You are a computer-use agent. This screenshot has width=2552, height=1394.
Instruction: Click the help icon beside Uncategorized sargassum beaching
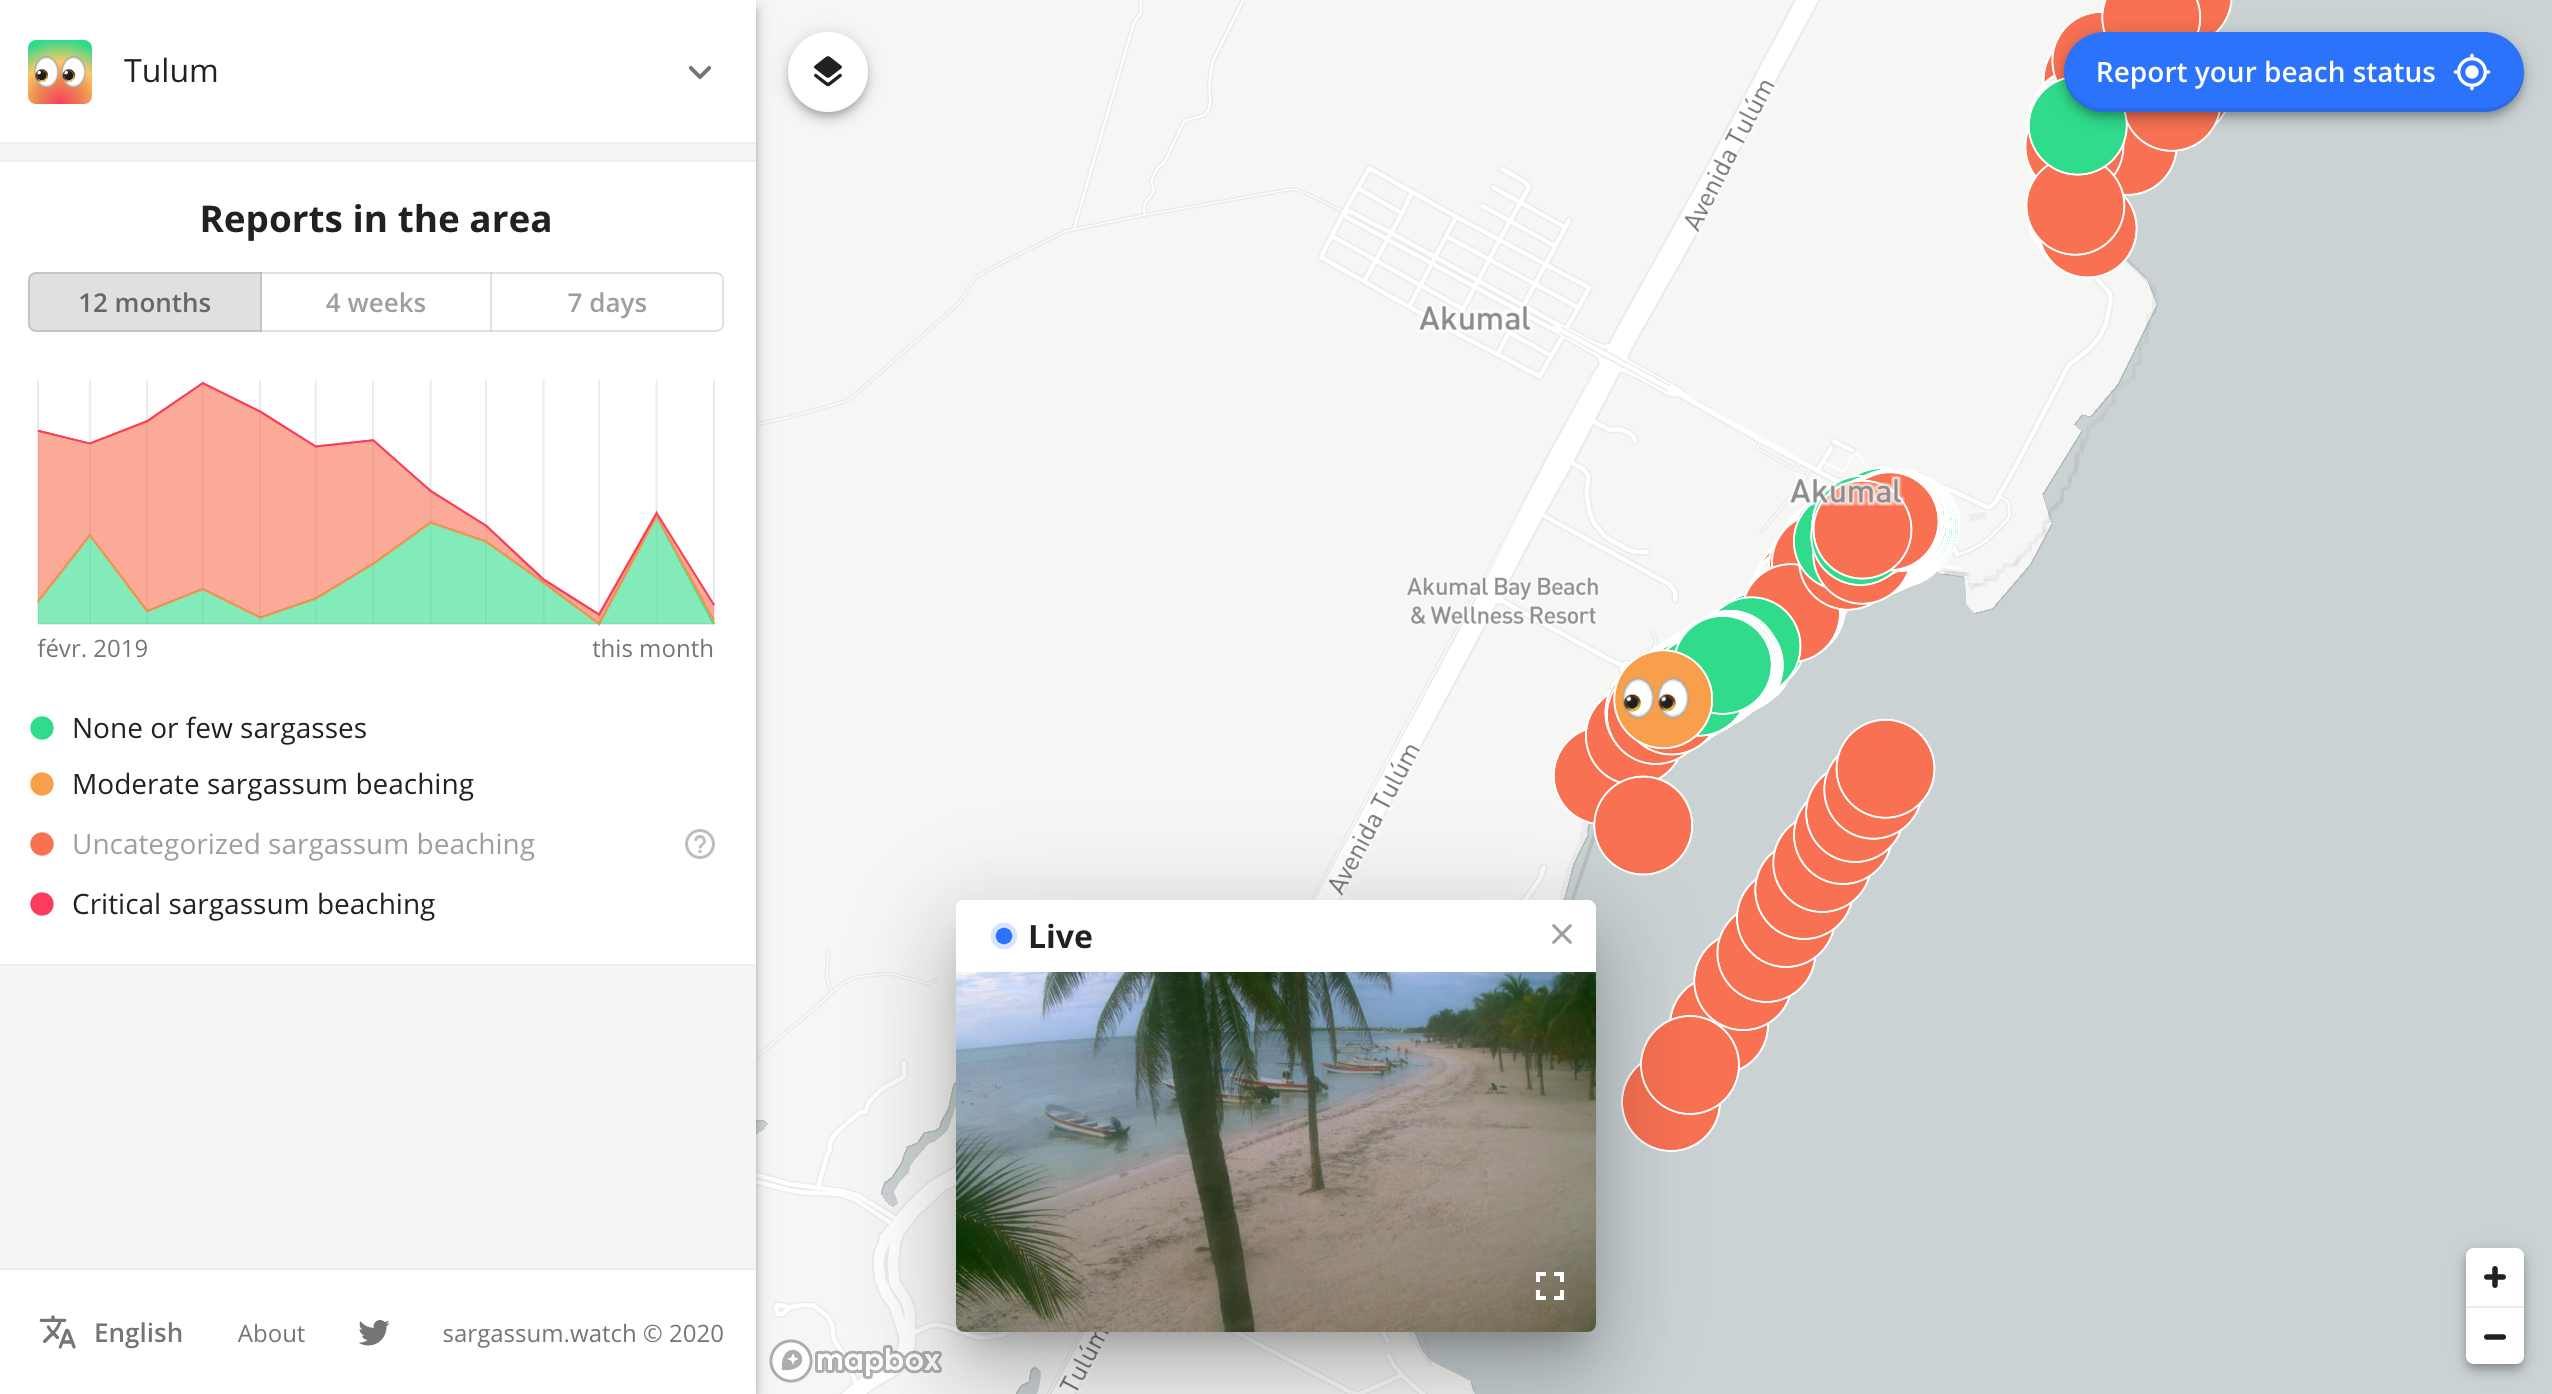pyautogui.click(x=698, y=843)
